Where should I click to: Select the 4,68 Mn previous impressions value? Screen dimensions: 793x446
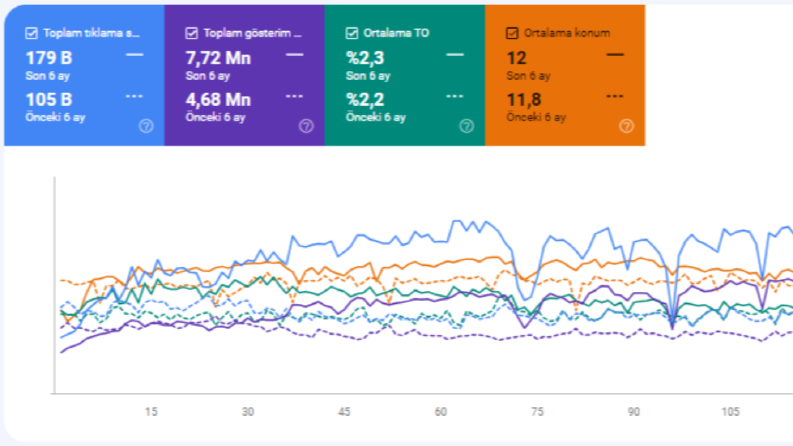click(218, 100)
